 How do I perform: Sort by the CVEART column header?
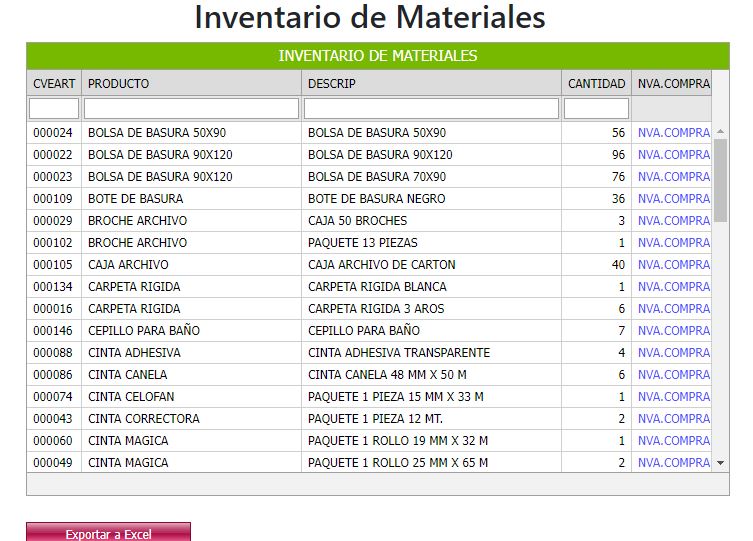54,84
